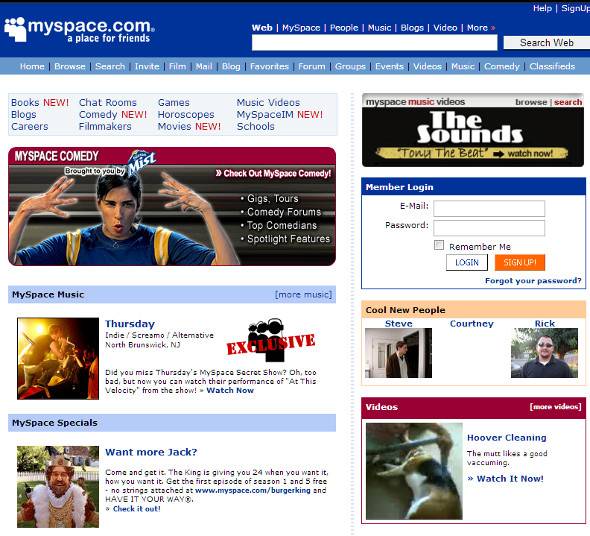Click Steve's profile photo

click(398, 353)
